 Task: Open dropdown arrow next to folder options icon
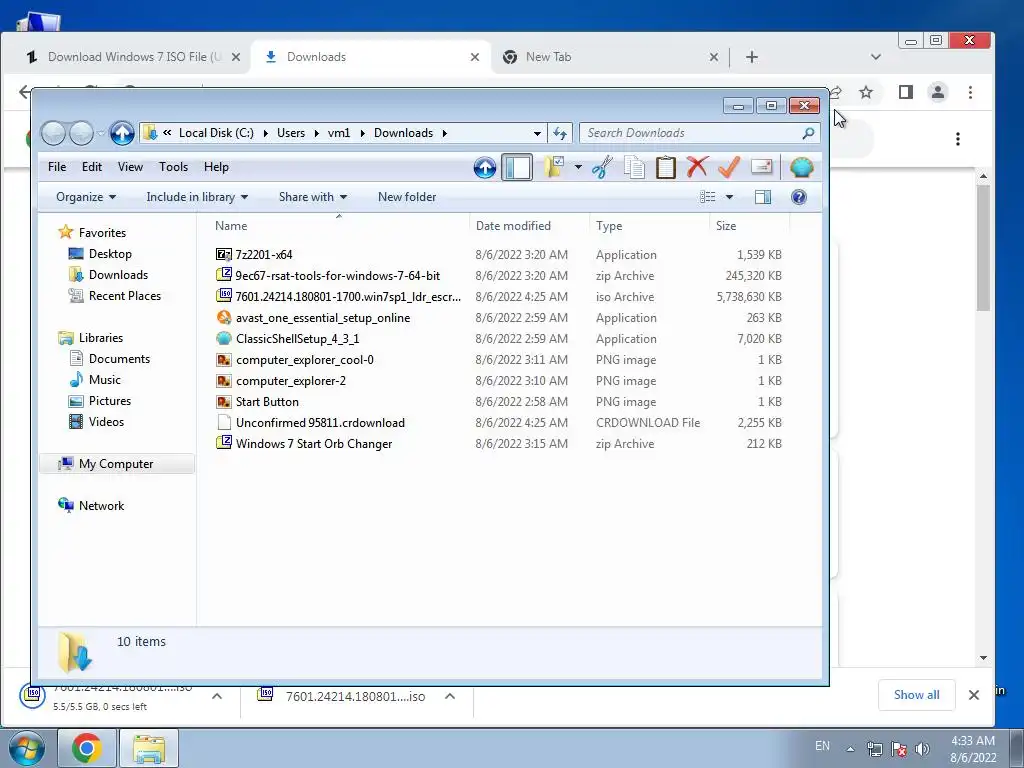tap(578, 168)
